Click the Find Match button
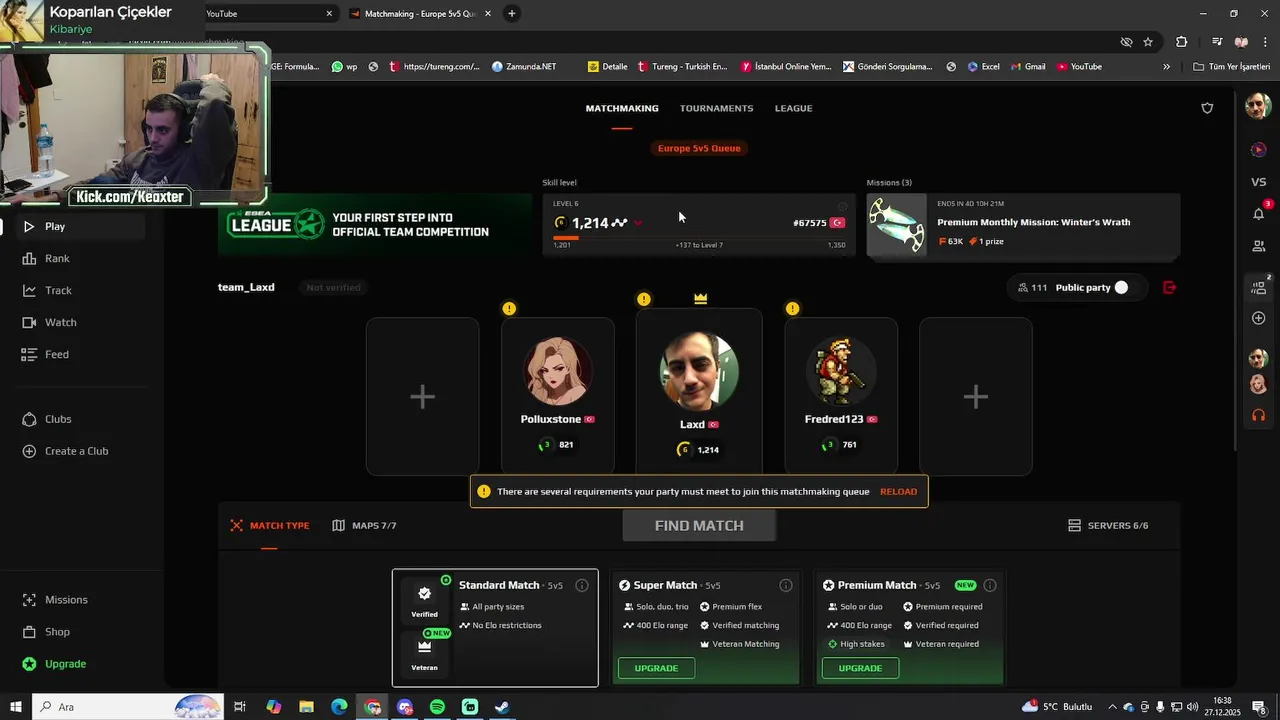The height and width of the screenshot is (720, 1280). tap(699, 525)
